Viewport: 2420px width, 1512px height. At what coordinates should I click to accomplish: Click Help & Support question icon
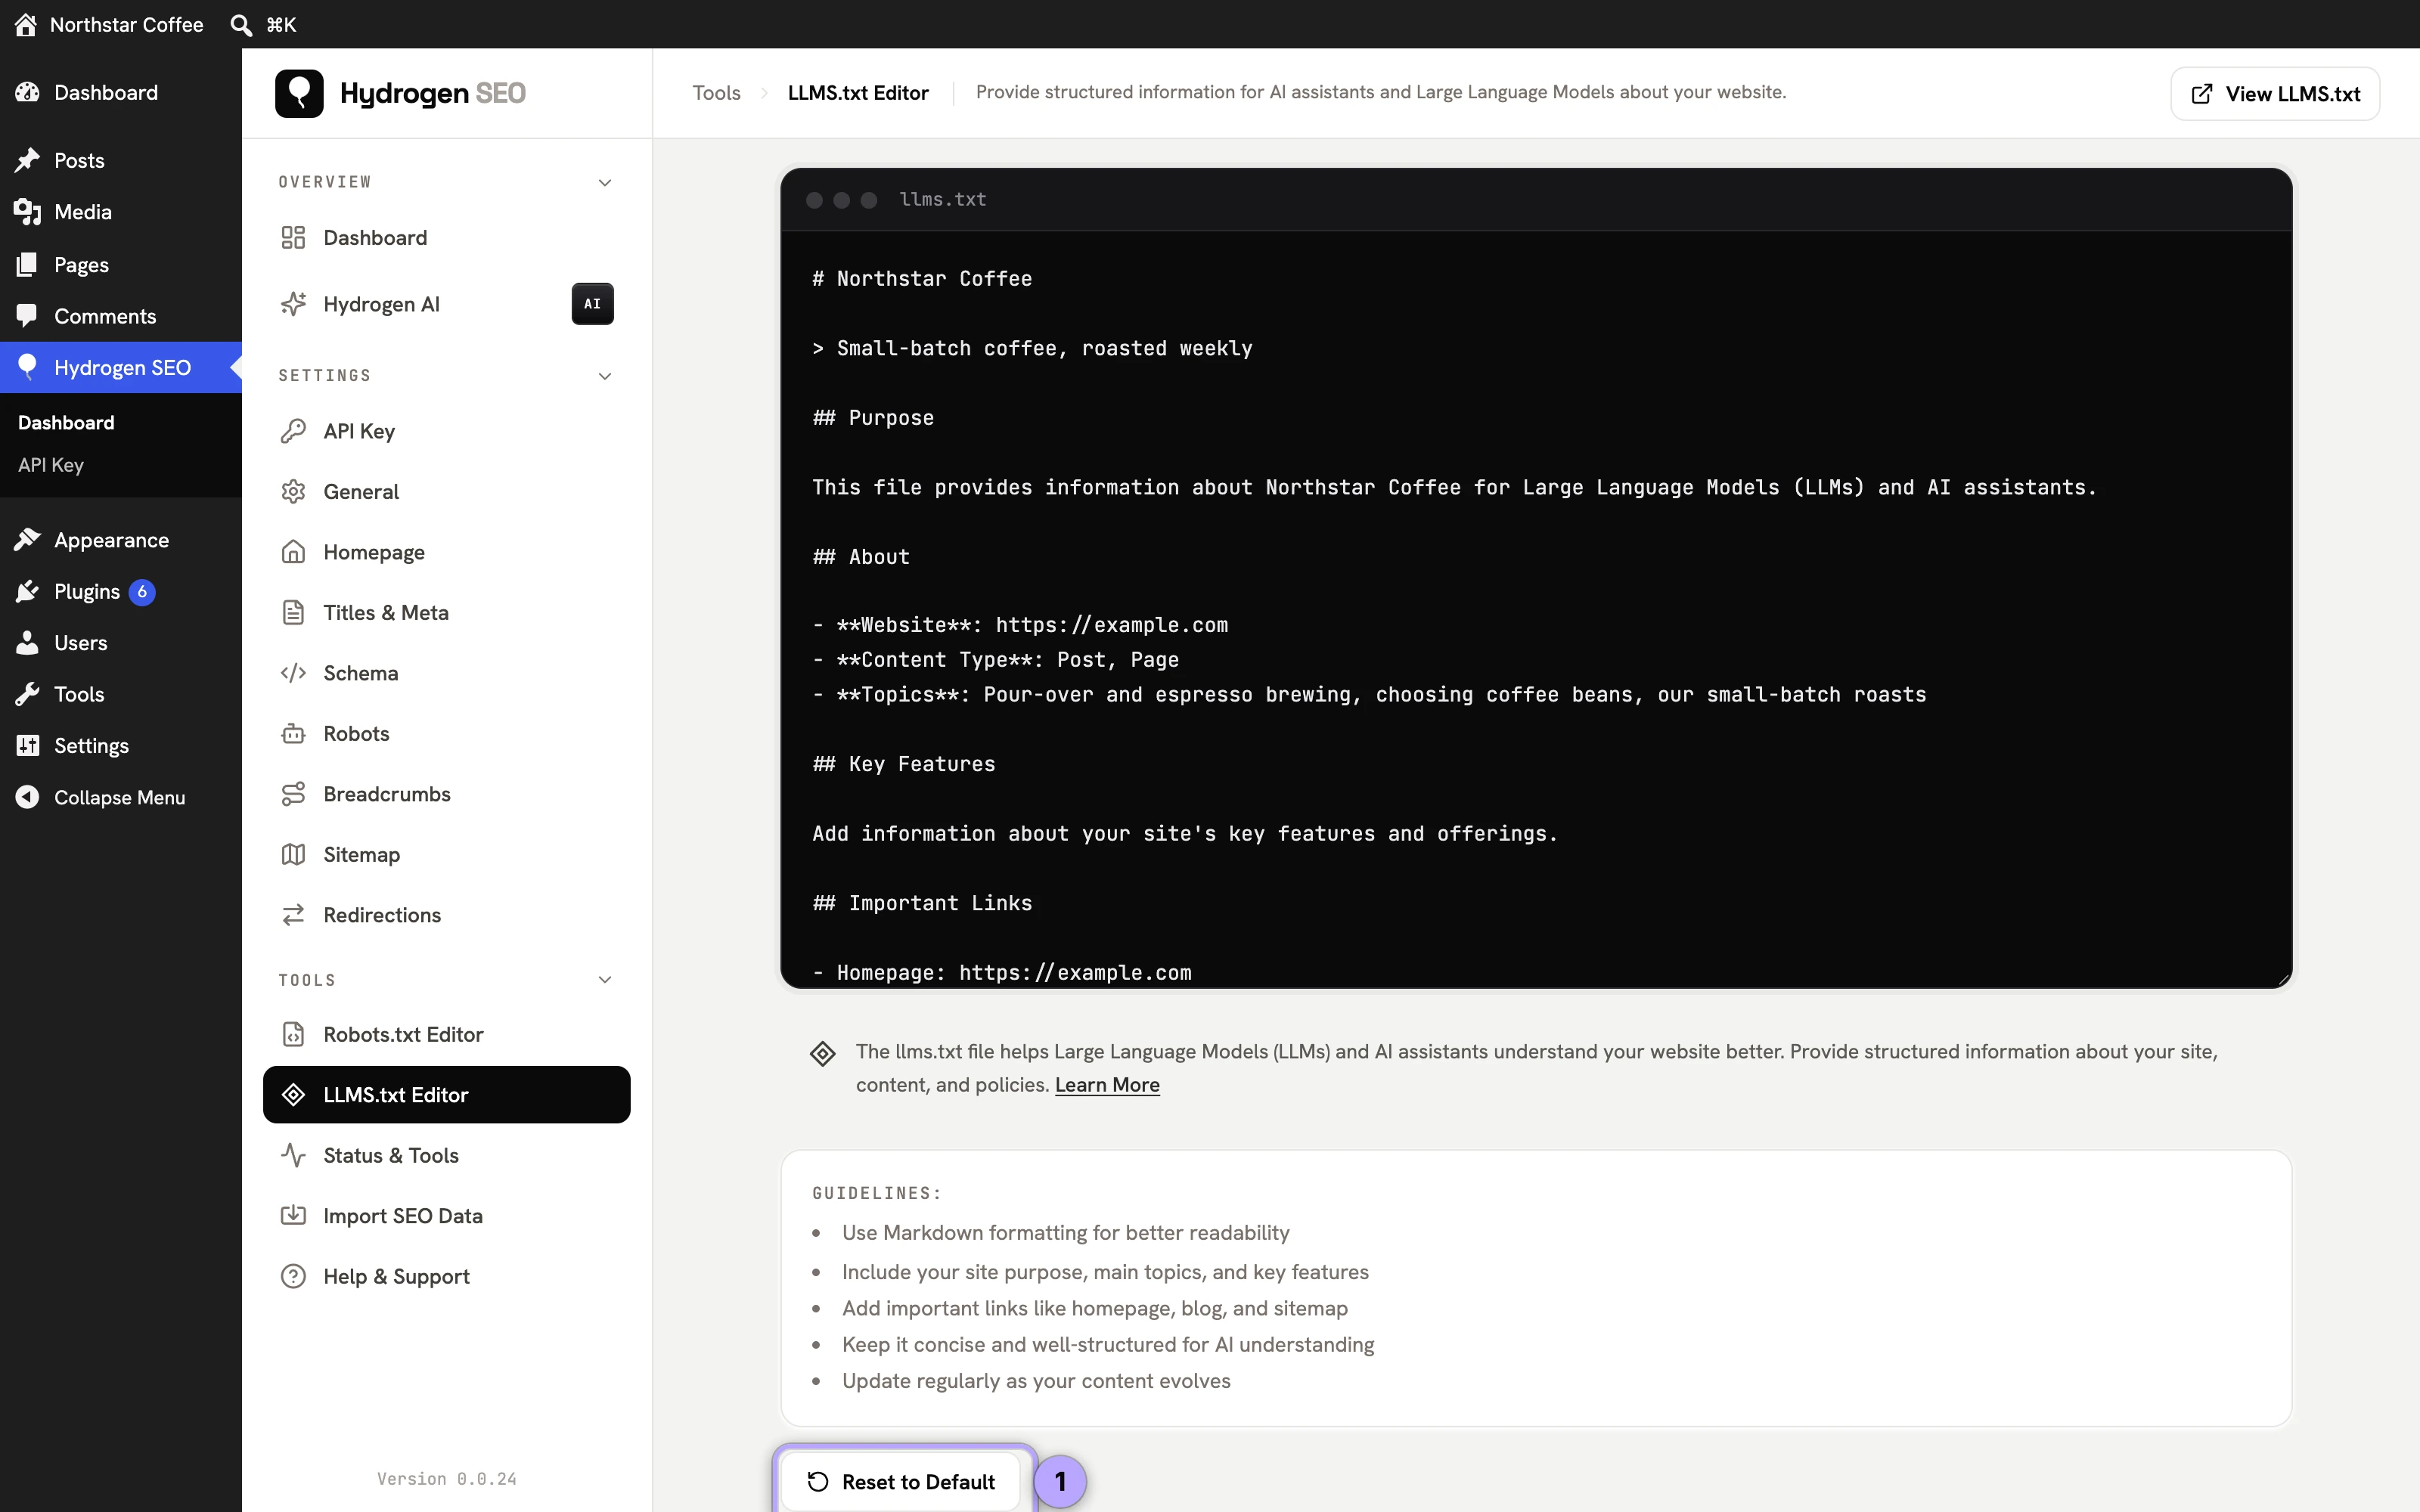(293, 1277)
